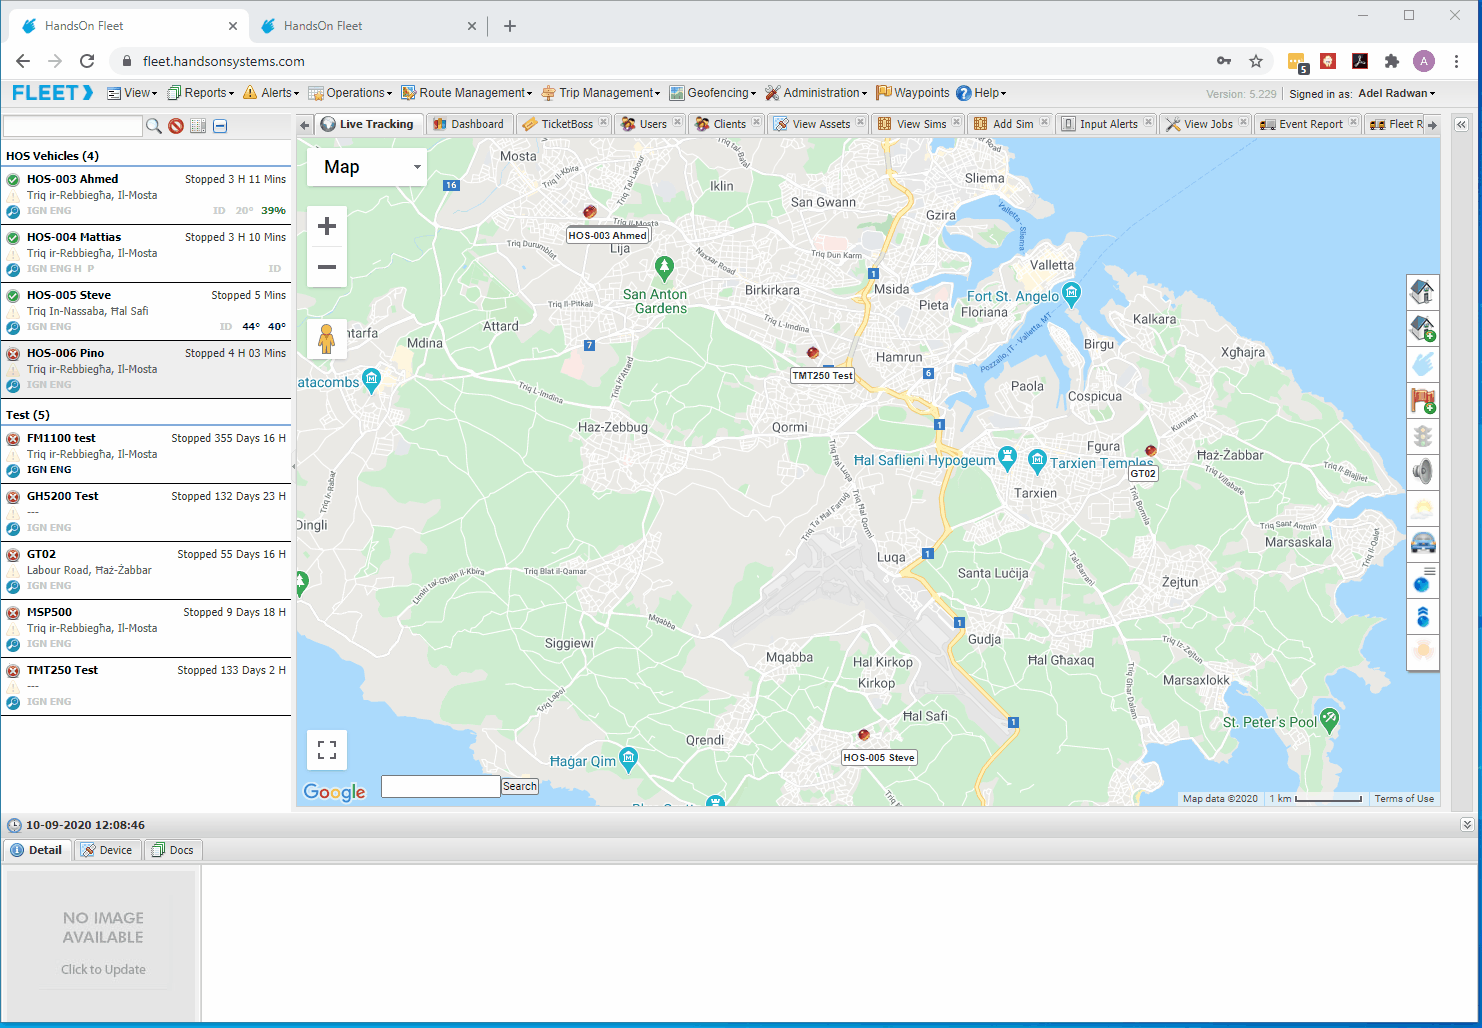Collapse the bottom detail panel
Screen dimensions: 1482x1028
(1467, 825)
